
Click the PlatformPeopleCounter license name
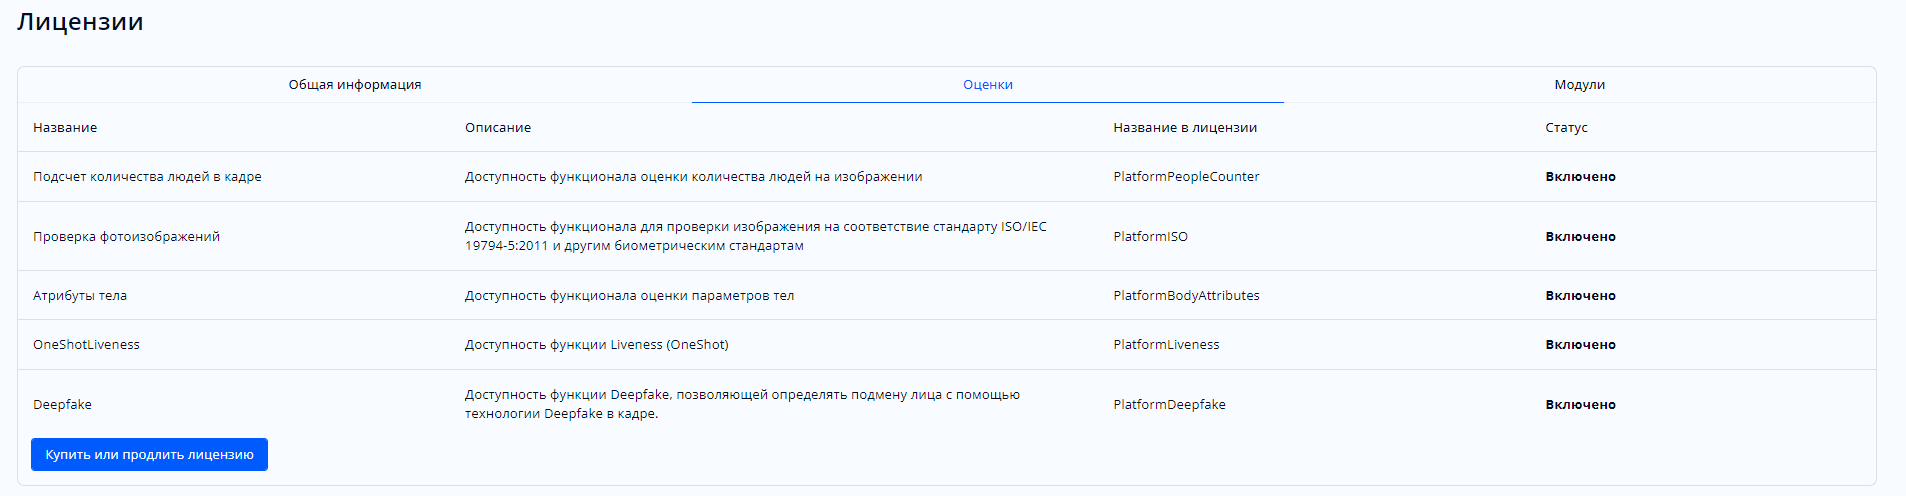tap(1186, 177)
